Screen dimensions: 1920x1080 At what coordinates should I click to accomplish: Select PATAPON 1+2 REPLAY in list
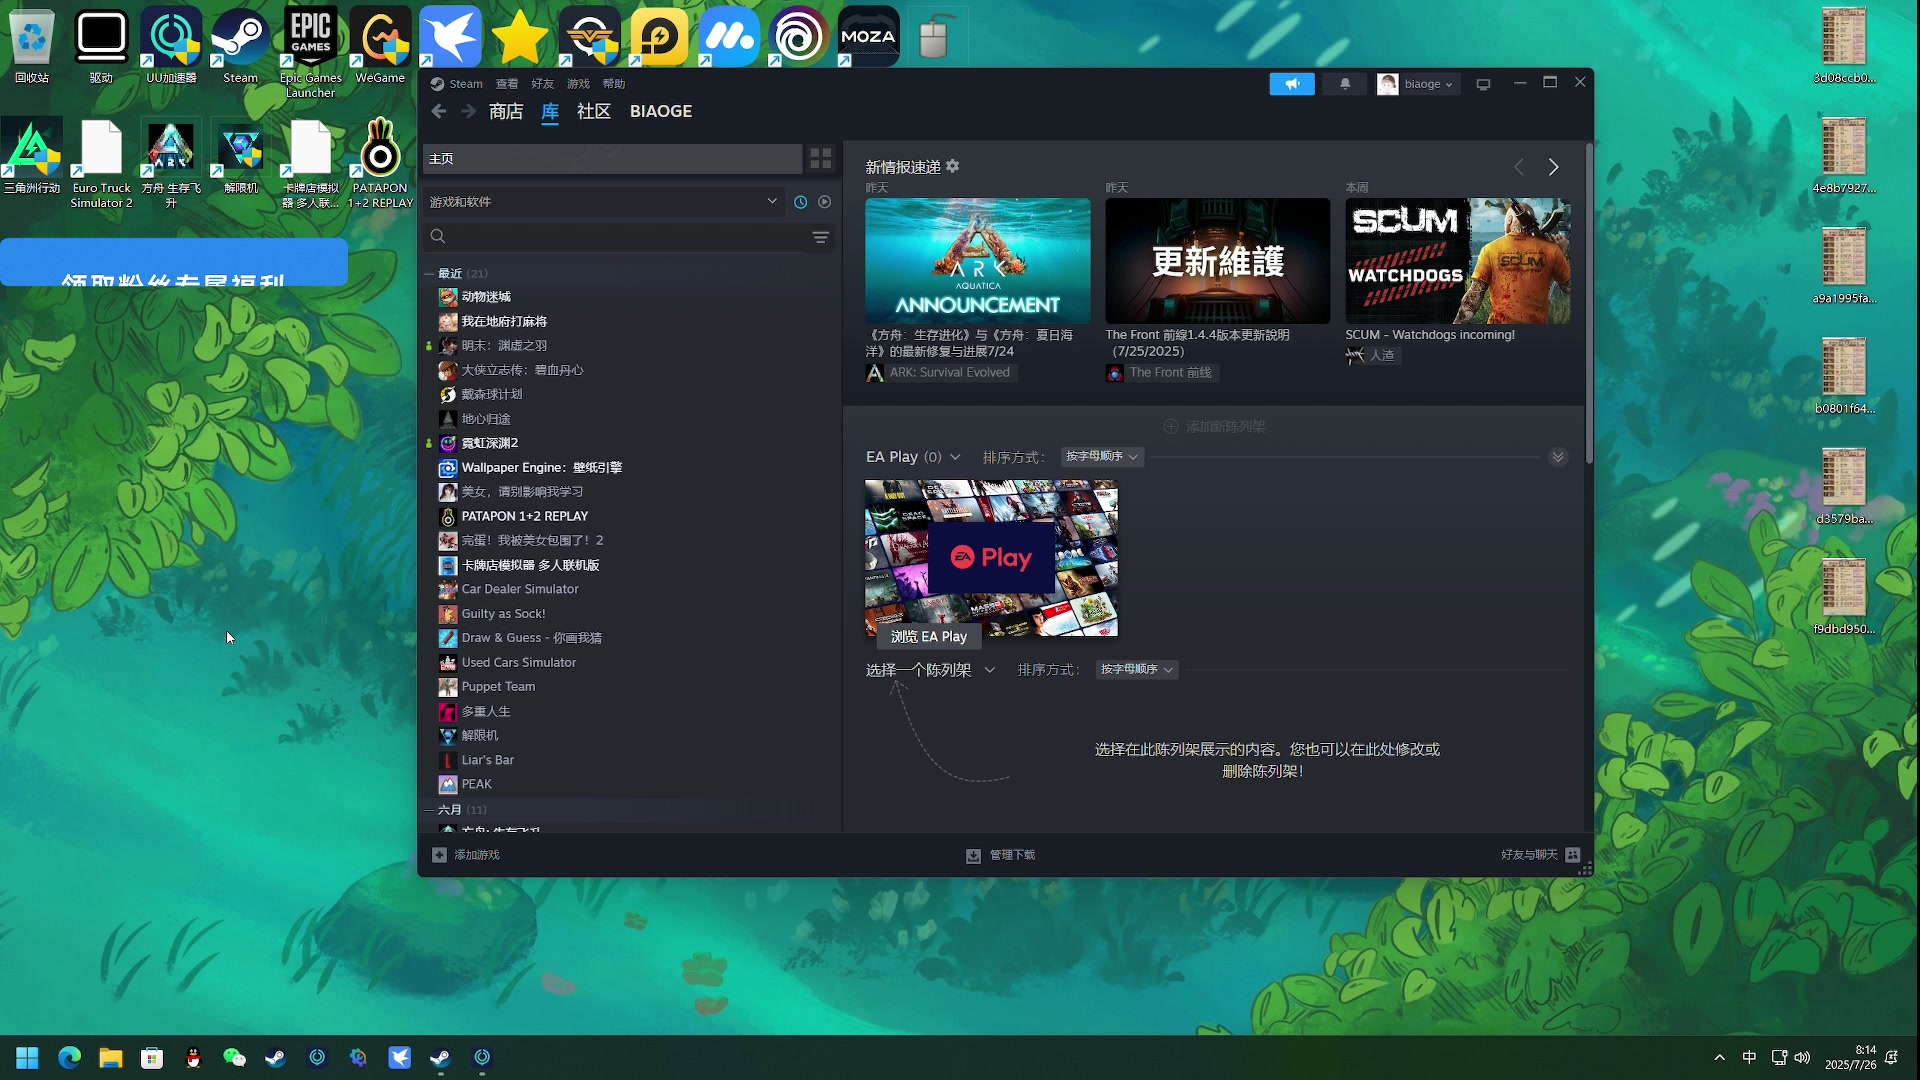tap(524, 517)
